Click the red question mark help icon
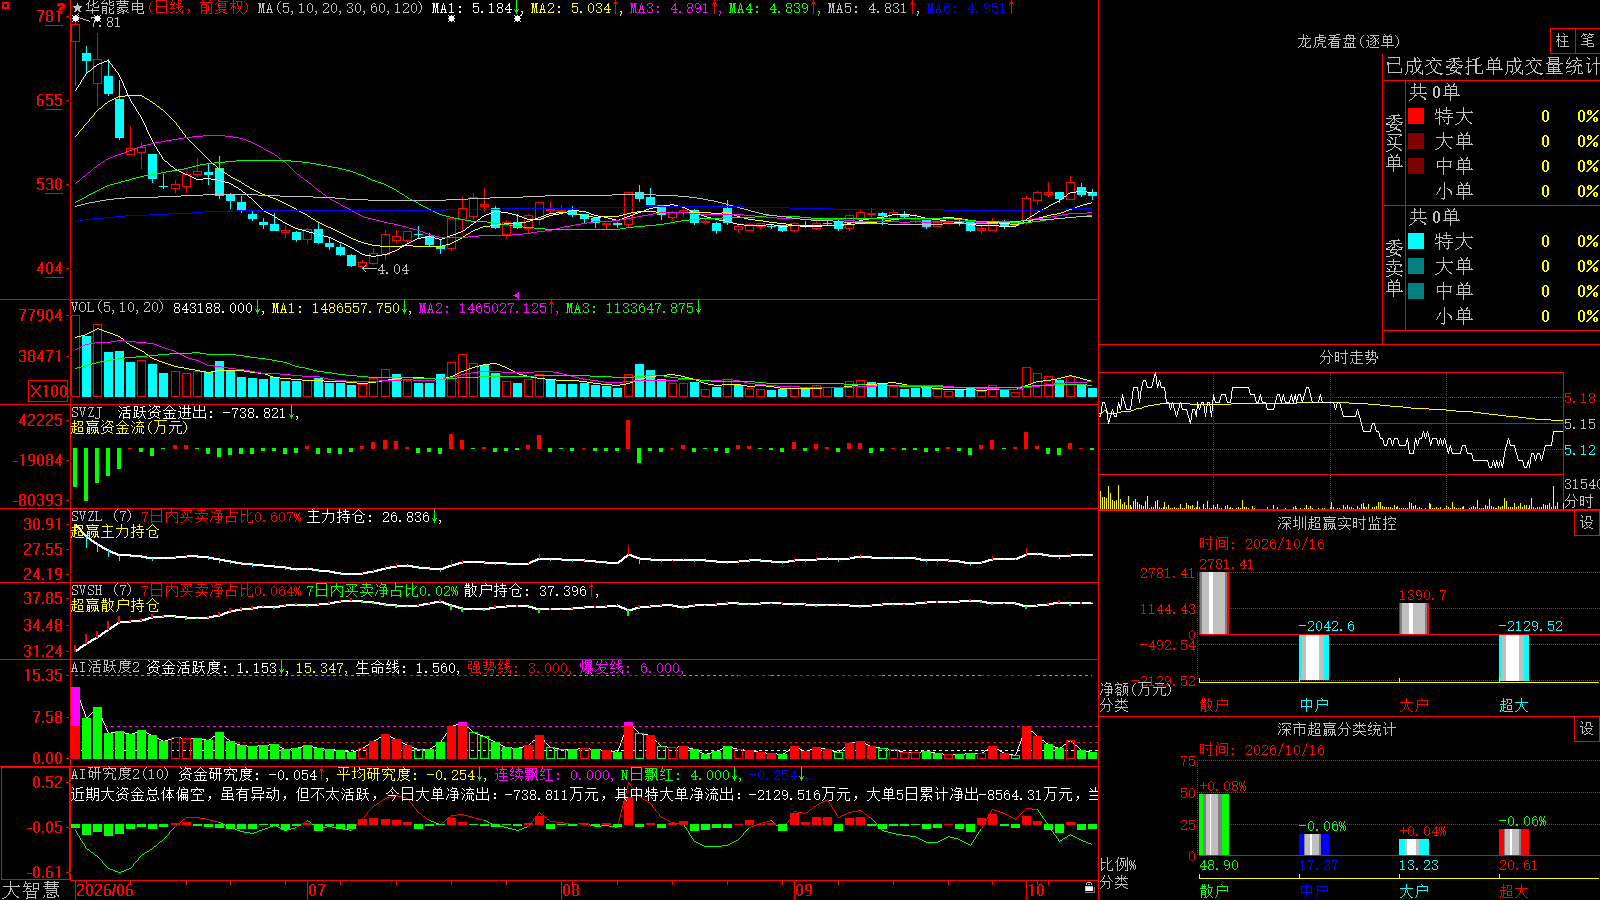Image resolution: width=1600 pixels, height=900 pixels. point(62,10)
